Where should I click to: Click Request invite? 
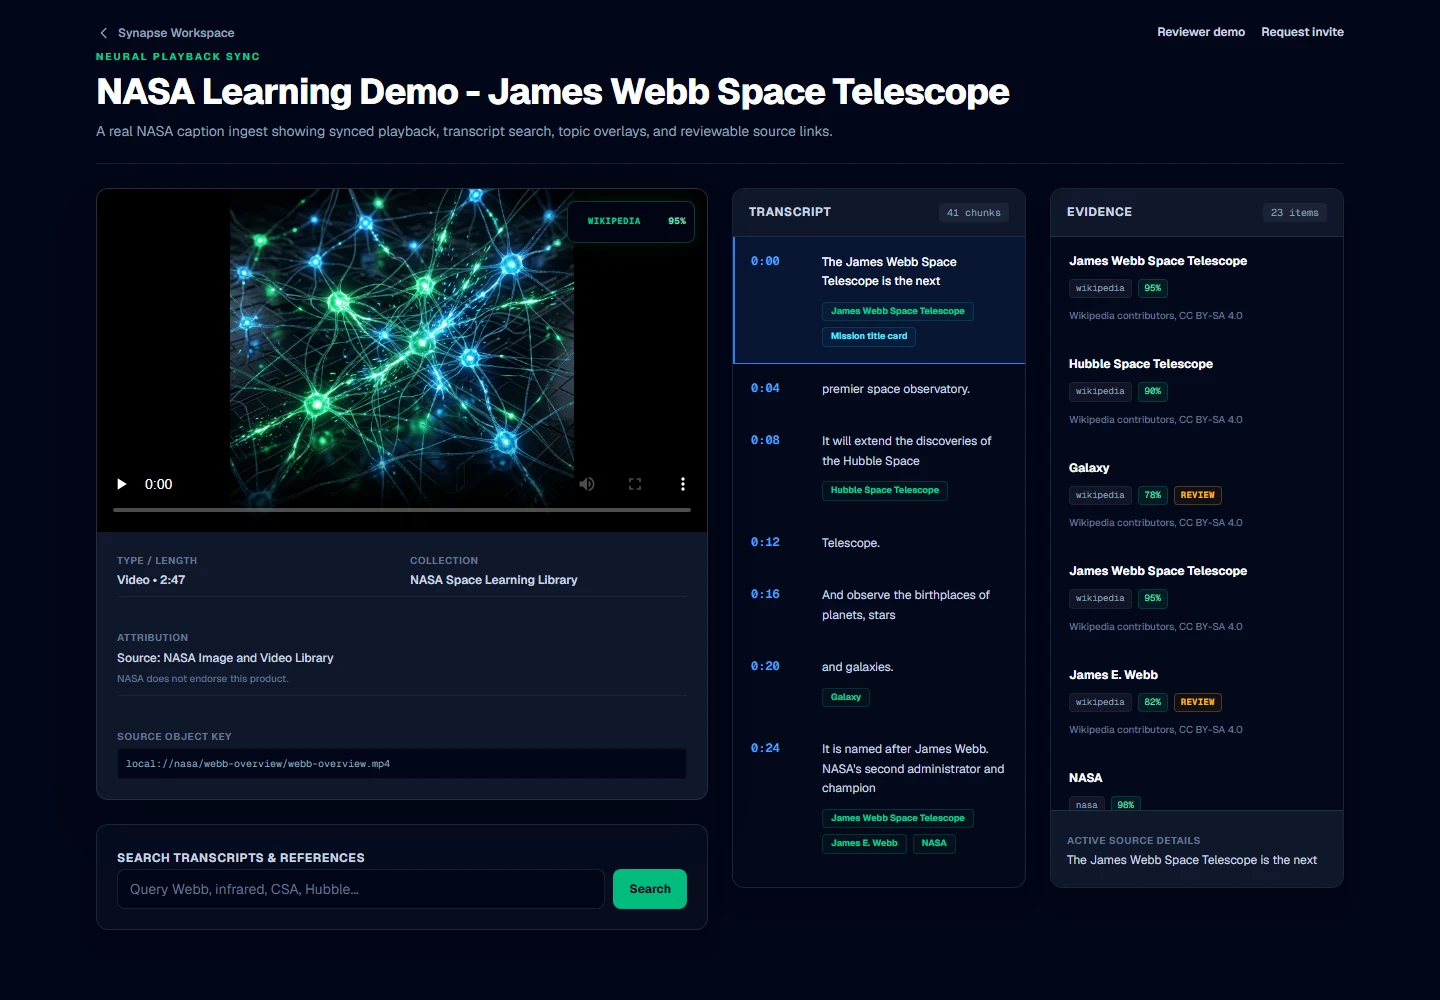1302,32
